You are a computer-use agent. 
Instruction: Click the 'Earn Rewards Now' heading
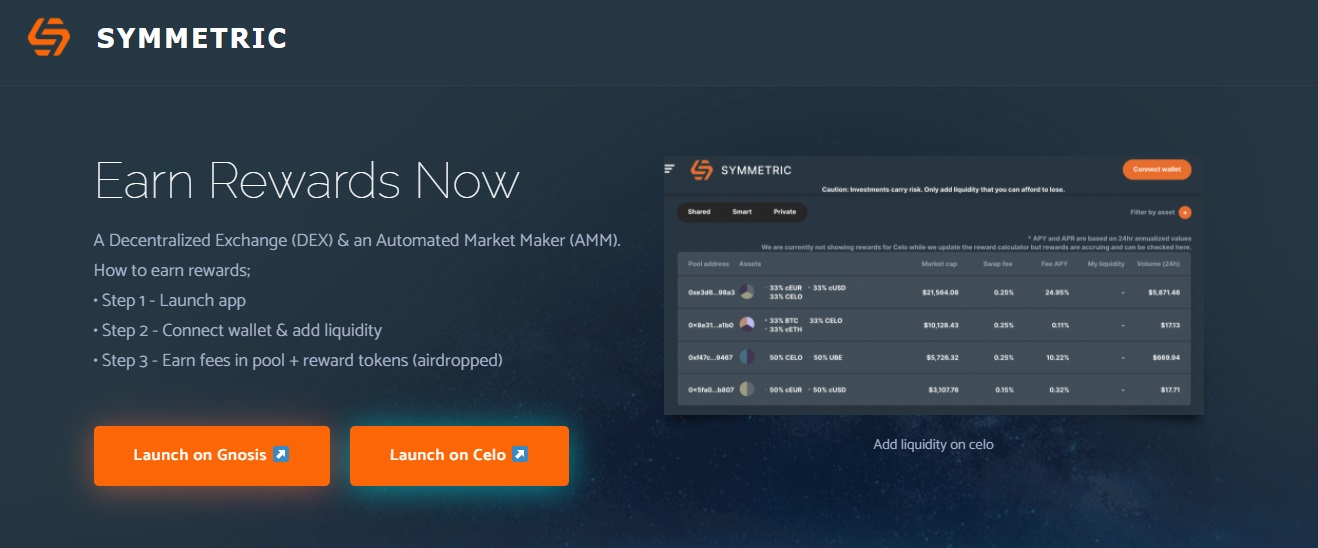tap(307, 181)
